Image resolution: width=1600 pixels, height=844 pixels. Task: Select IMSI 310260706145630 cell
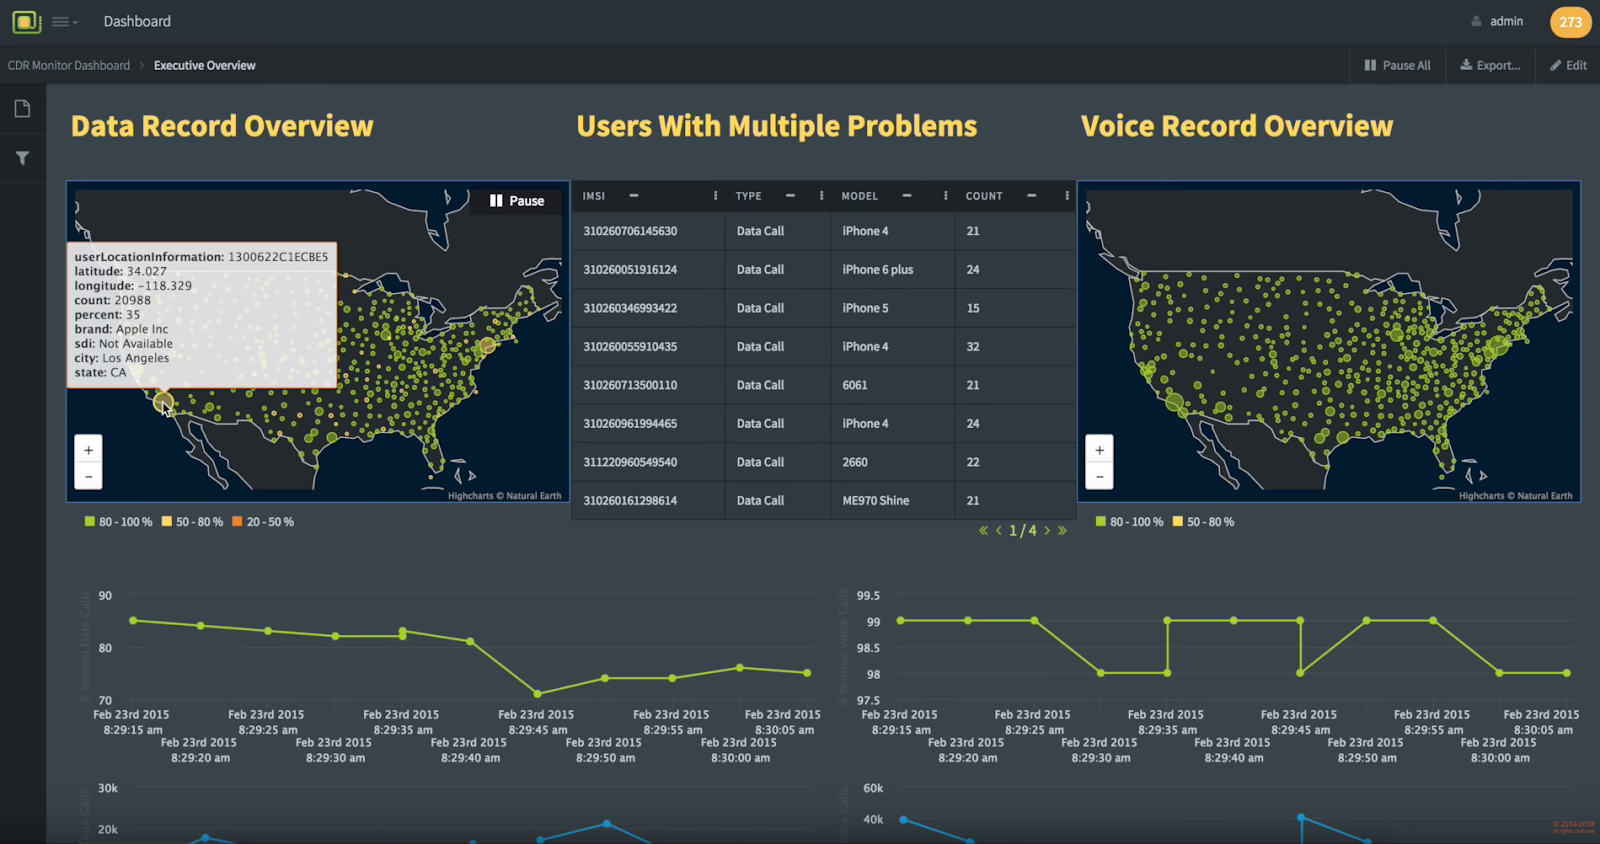[x=648, y=231]
